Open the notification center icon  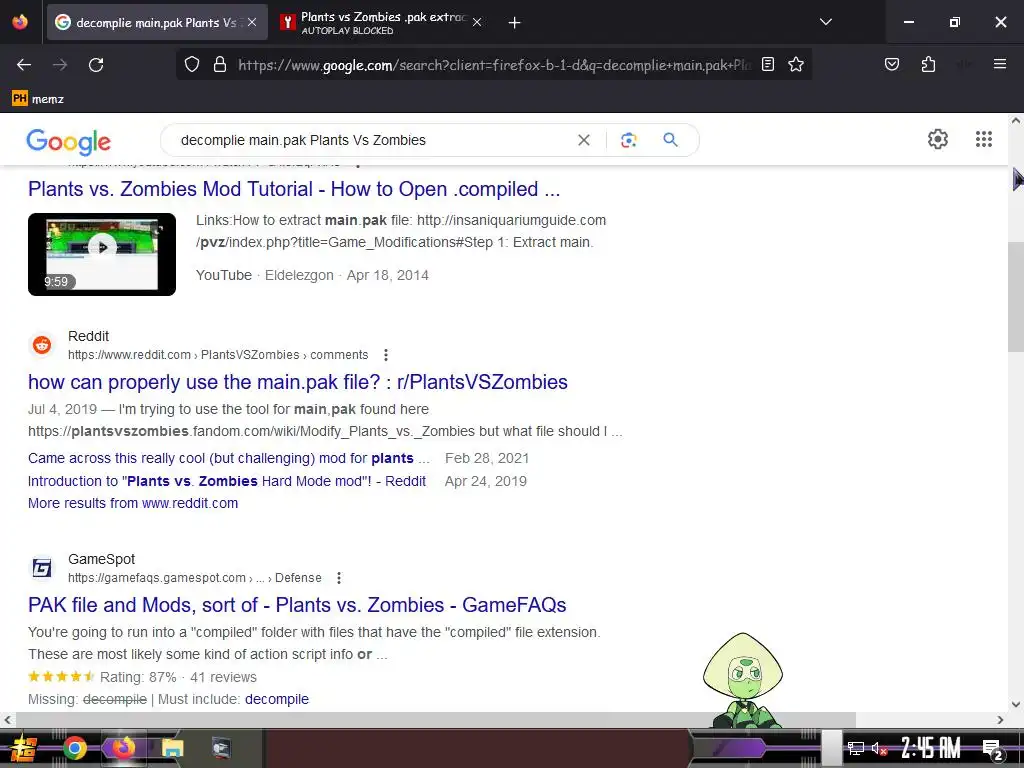pos(992,748)
